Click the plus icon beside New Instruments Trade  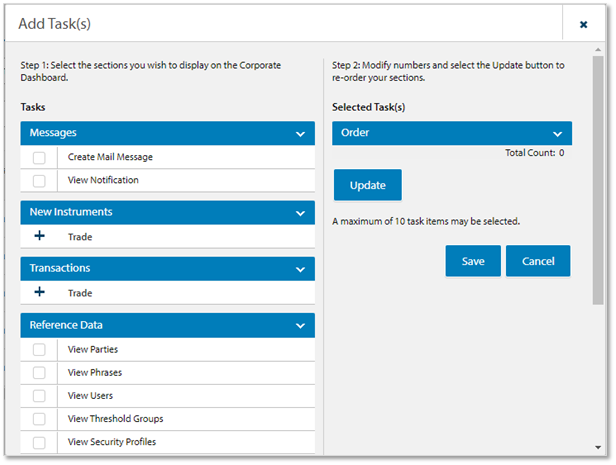[39, 237]
